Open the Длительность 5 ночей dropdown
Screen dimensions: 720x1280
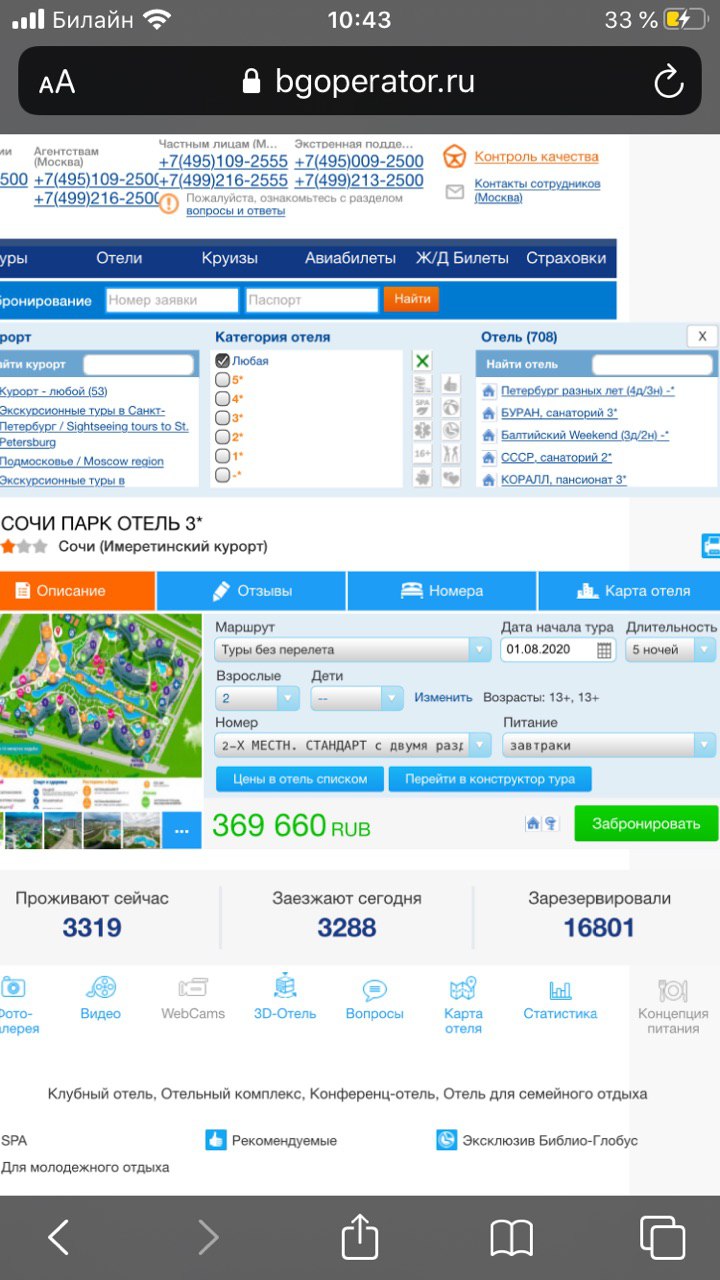point(671,650)
